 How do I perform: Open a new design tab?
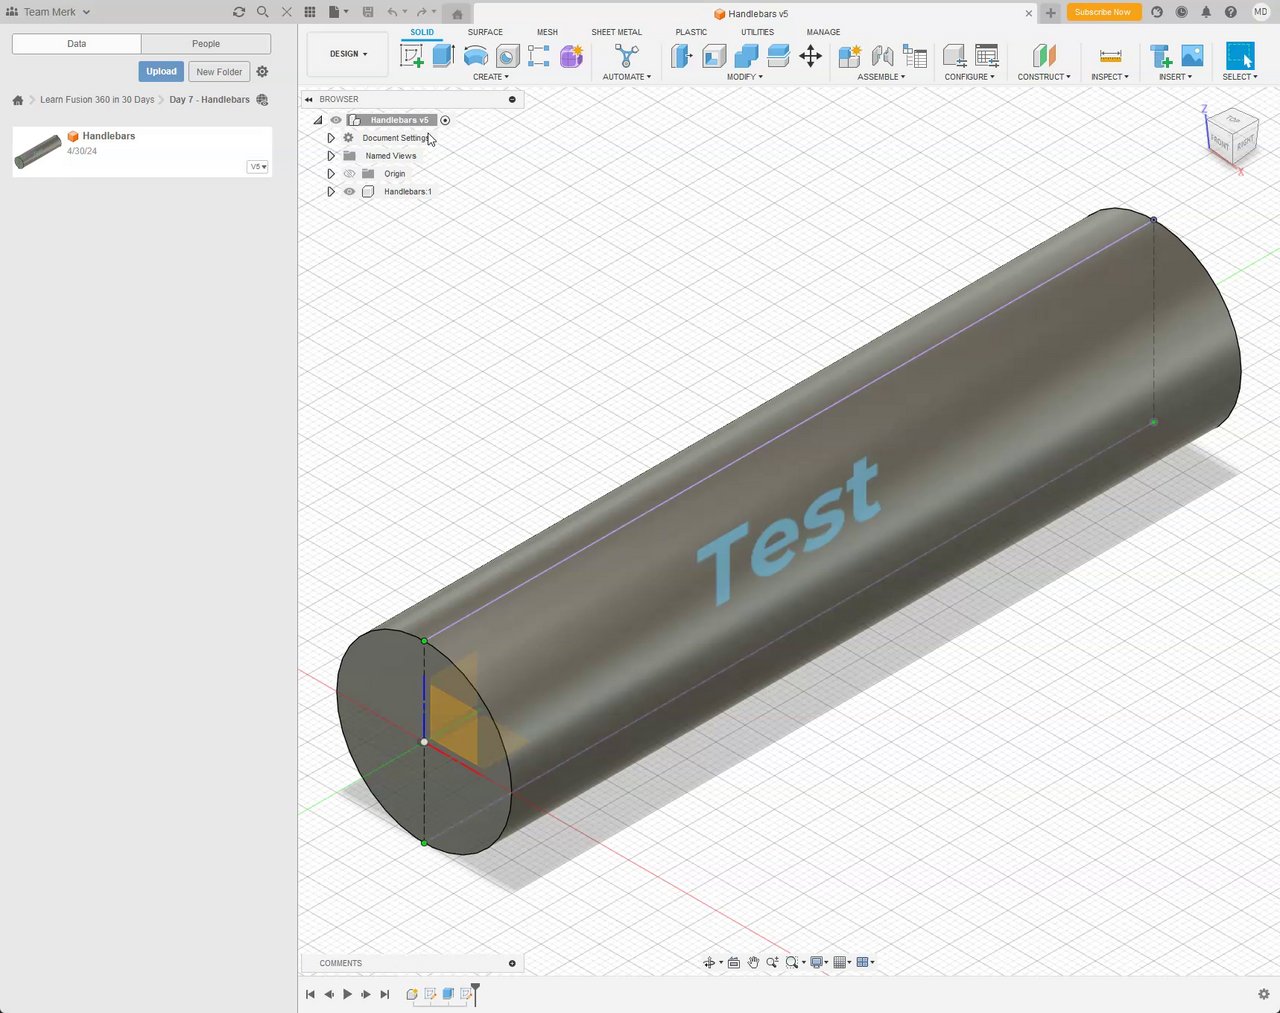(1051, 13)
